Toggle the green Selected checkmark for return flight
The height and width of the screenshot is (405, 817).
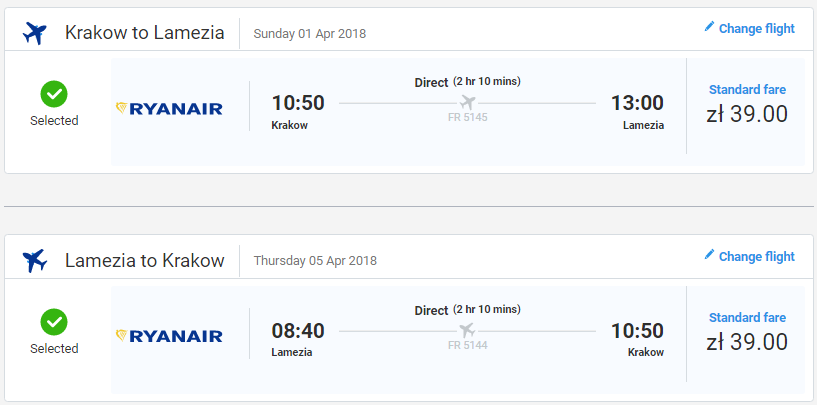(x=54, y=322)
